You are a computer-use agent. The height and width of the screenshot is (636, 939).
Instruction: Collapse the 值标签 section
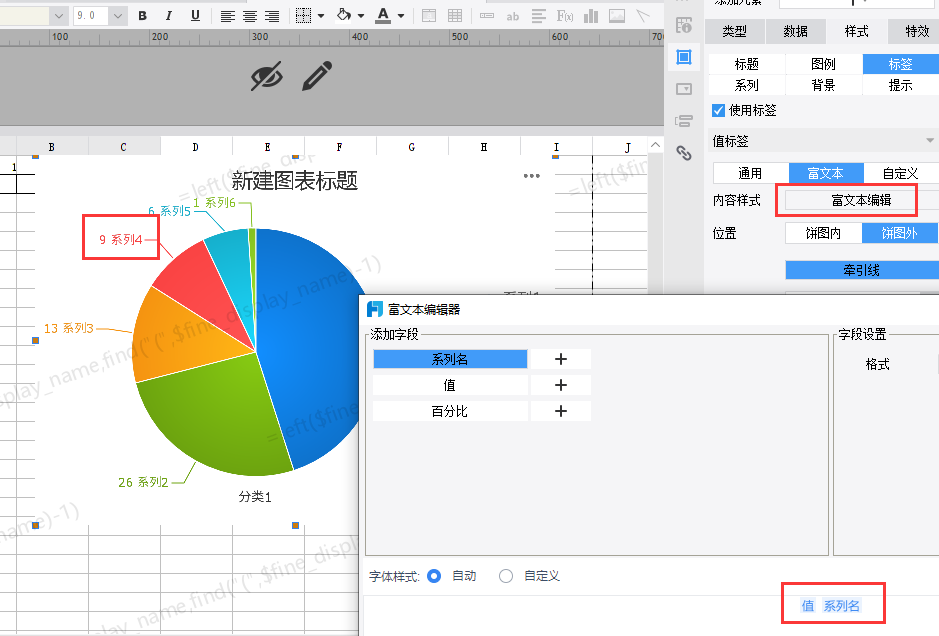click(x=929, y=141)
